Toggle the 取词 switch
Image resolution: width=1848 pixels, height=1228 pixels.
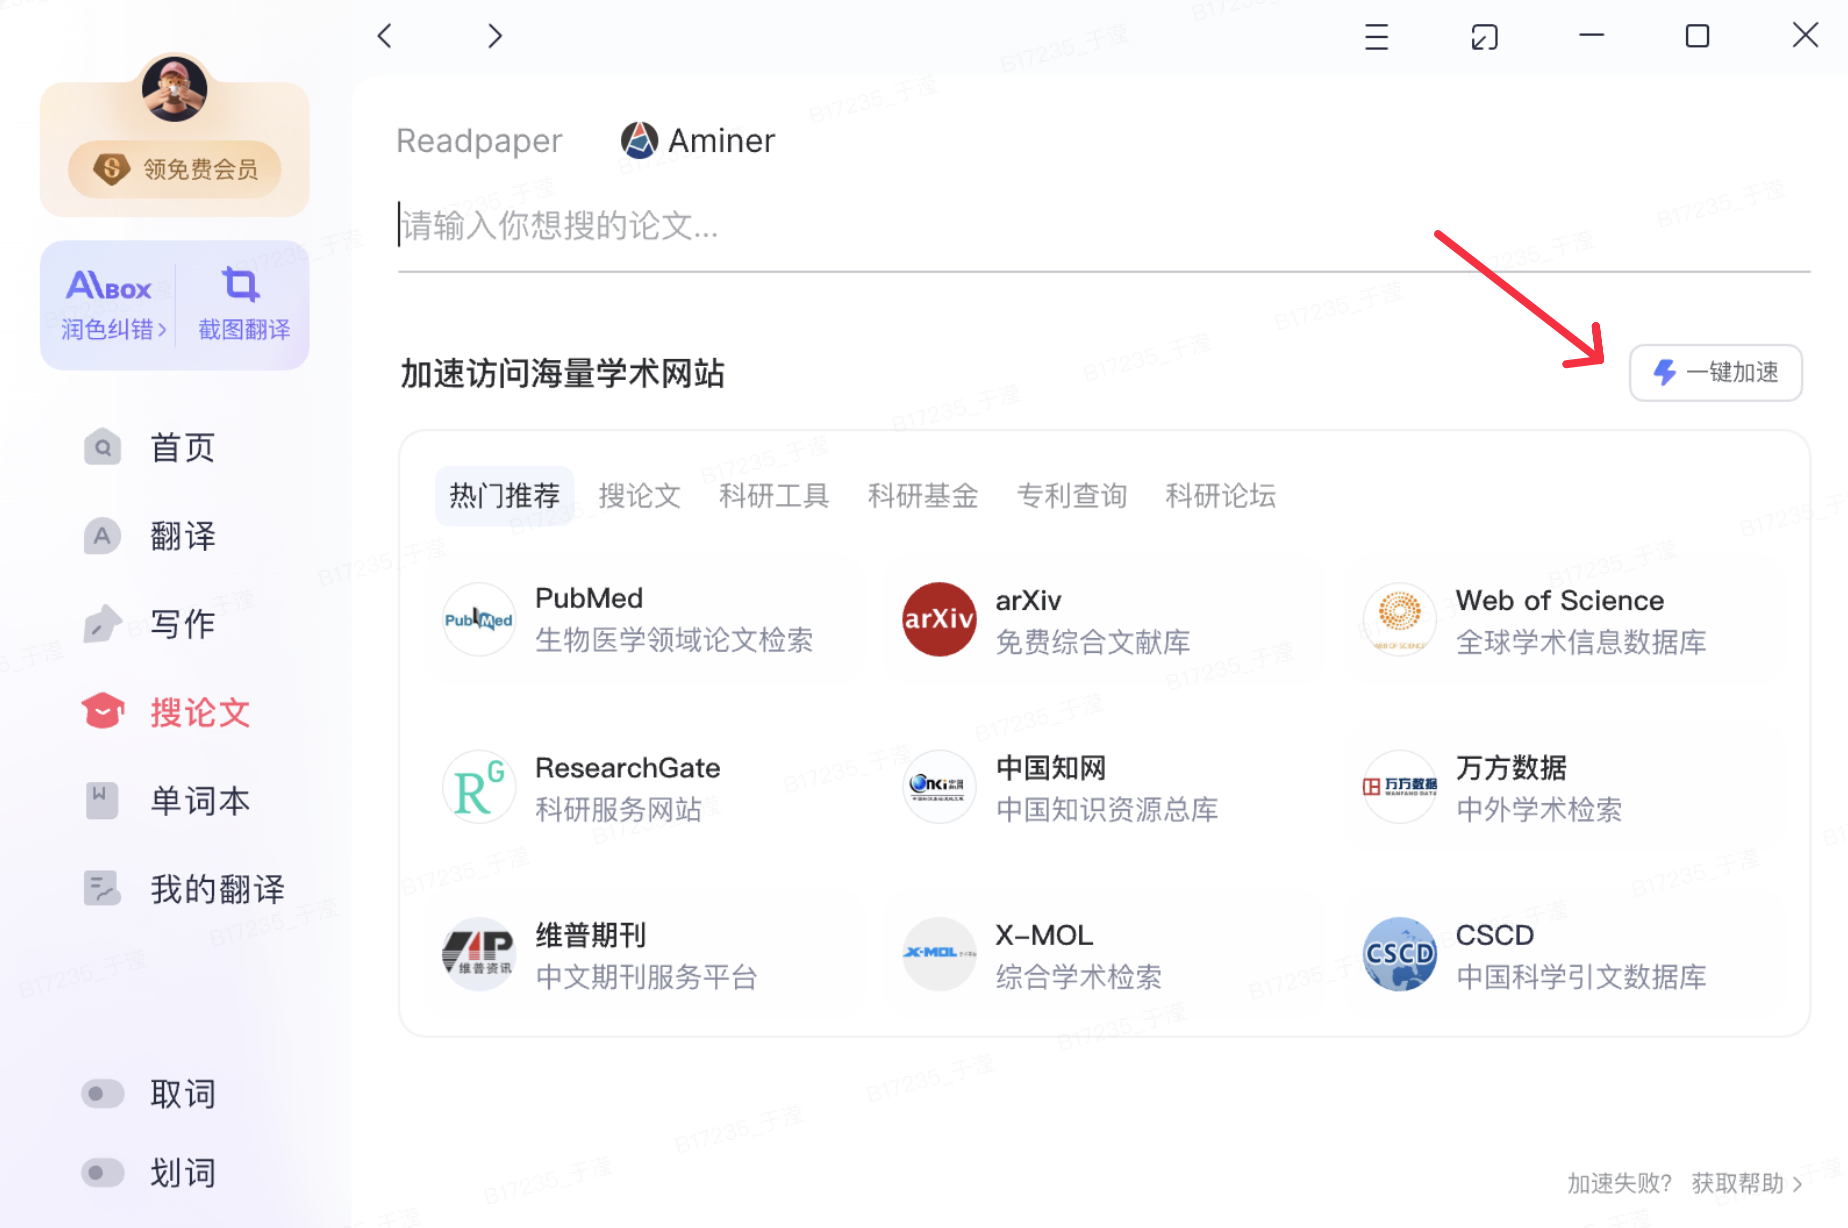[102, 1094]
